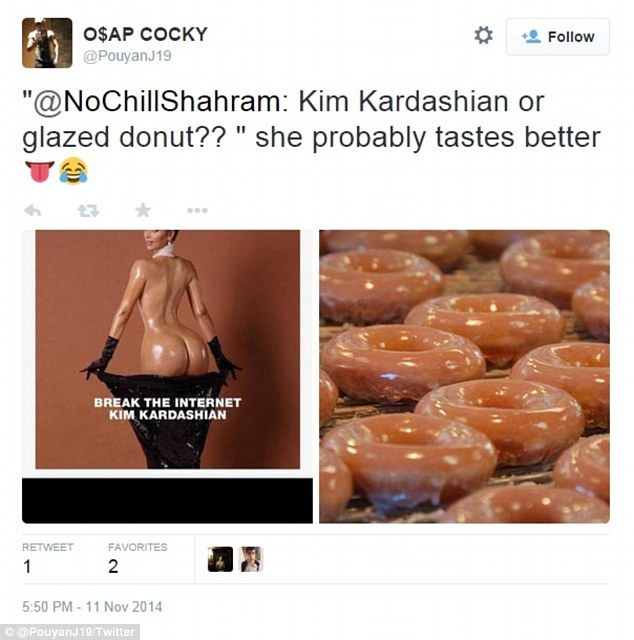View the retweet count list
This screenshot has width=634, height=640.
click(47, 558)
